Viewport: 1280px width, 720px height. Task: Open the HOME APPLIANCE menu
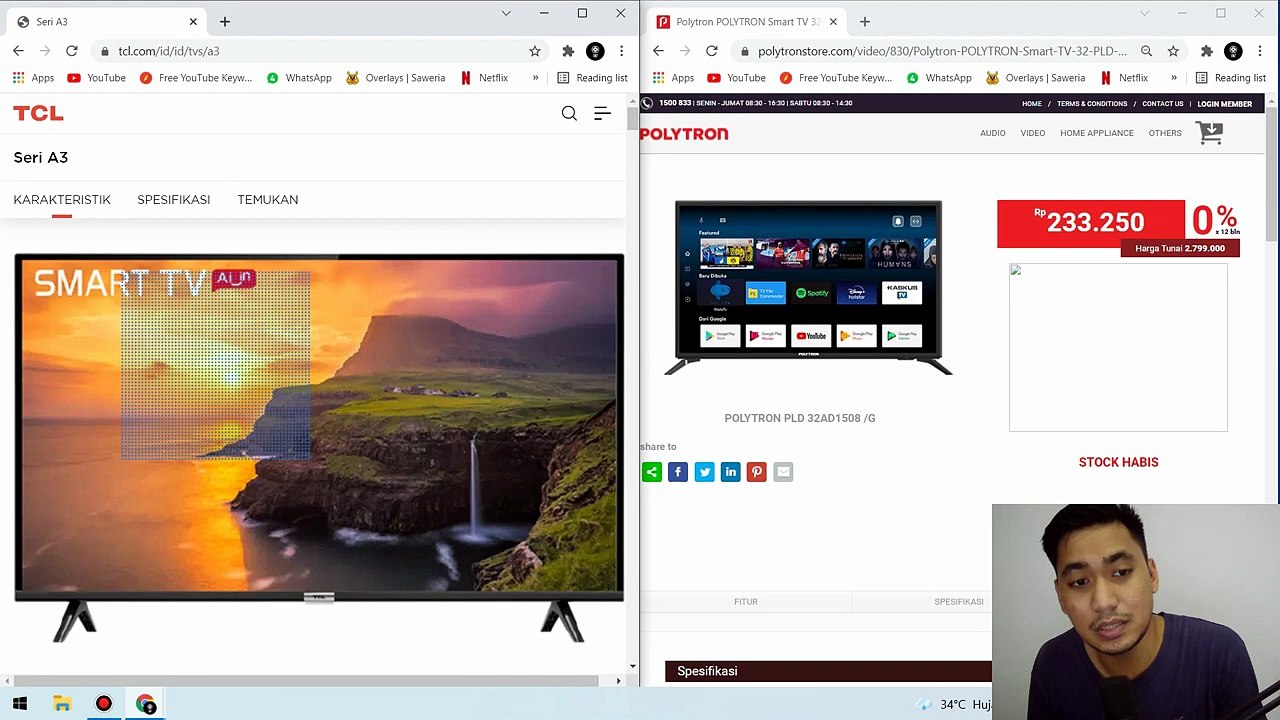click(x=1097, y=133)
